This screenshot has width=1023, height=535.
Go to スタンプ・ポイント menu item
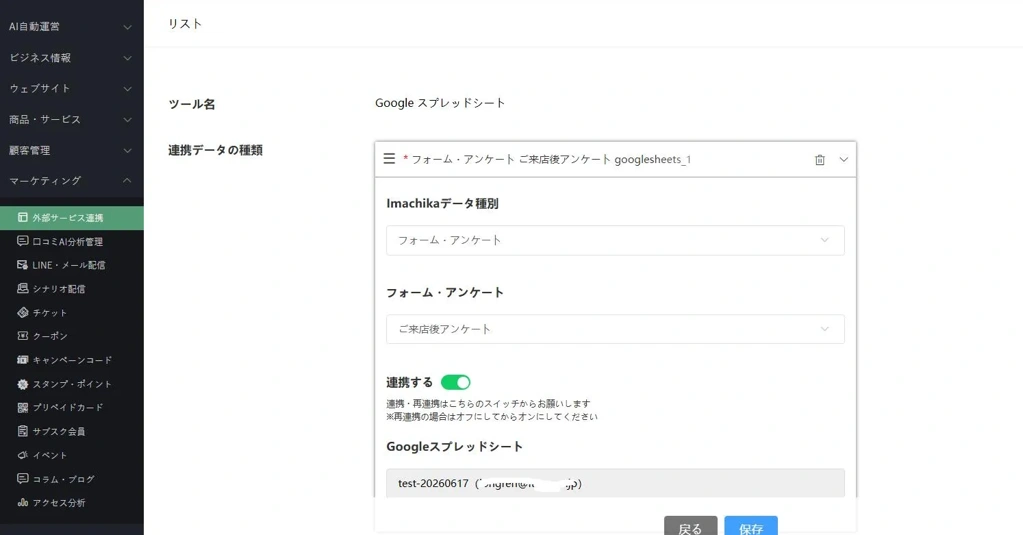[x=72, y=384]
